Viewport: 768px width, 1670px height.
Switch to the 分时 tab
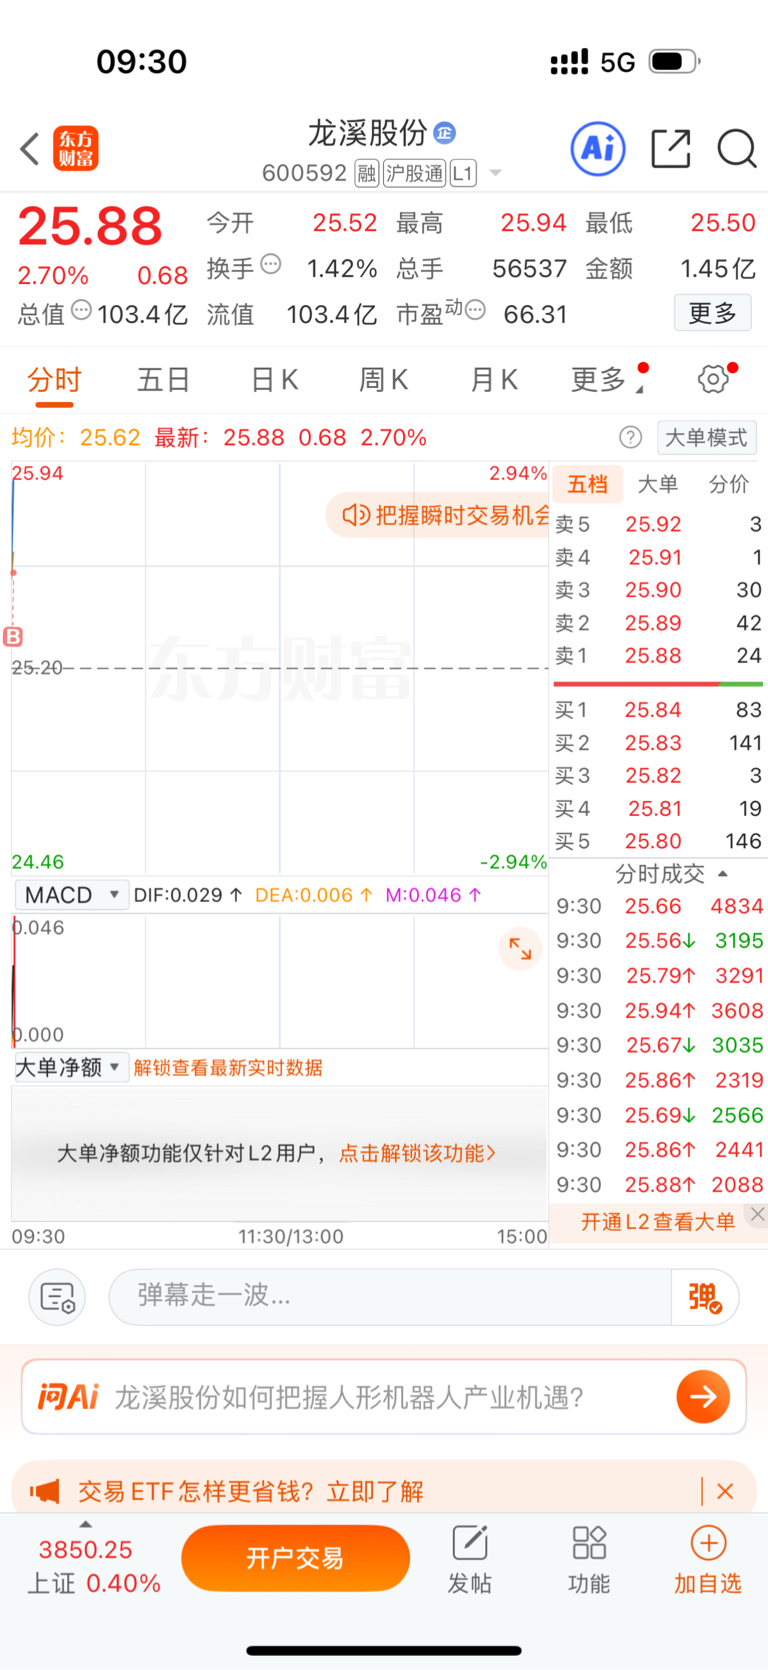coord(54,380)
